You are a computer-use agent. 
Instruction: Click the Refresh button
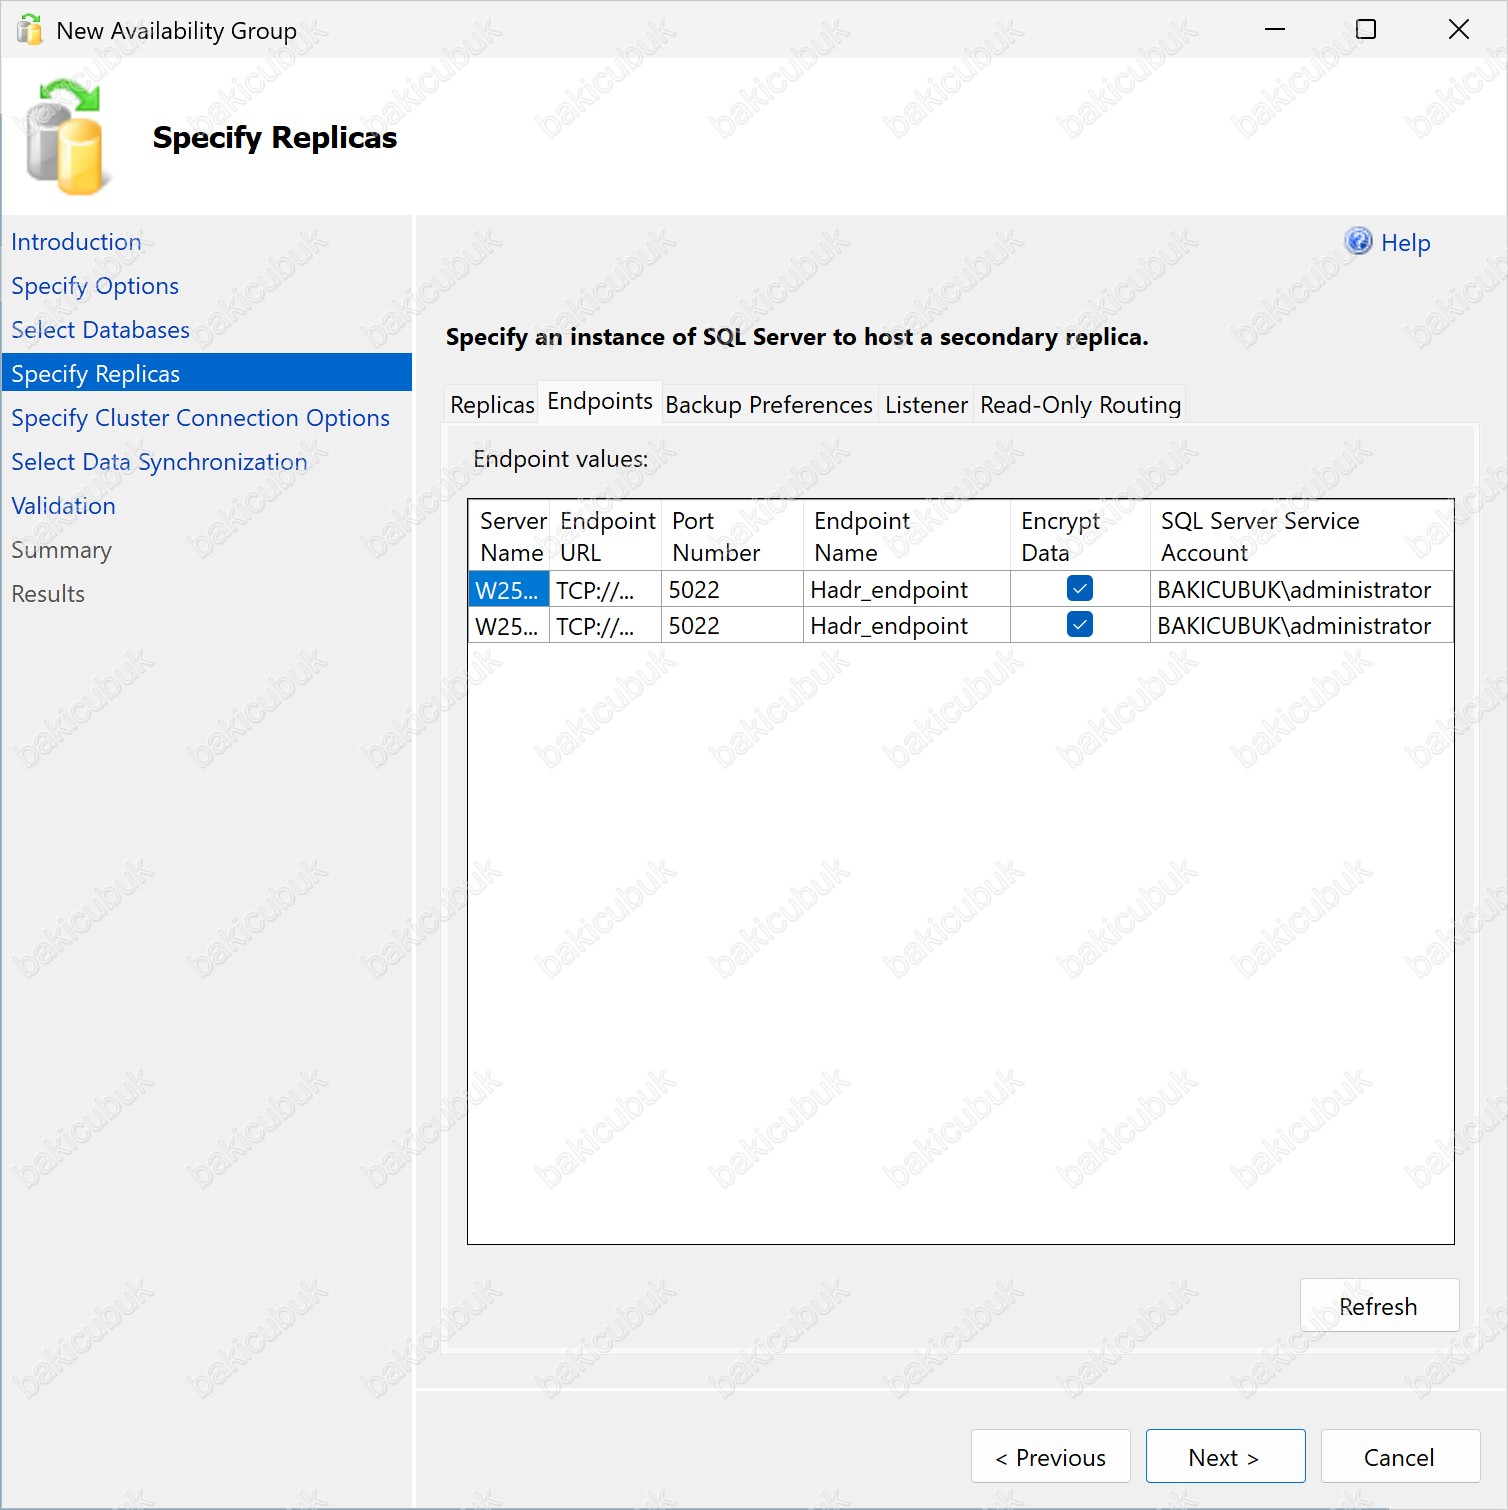1379,1305
